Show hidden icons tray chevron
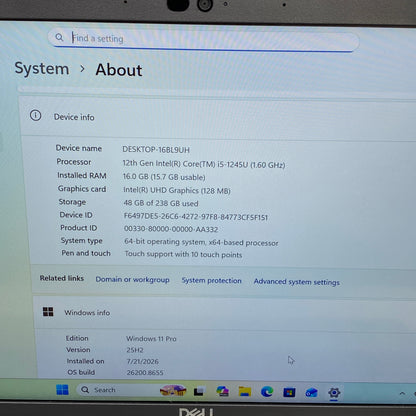The height and width of the screenshot is (416, 416). coord(402,394)
